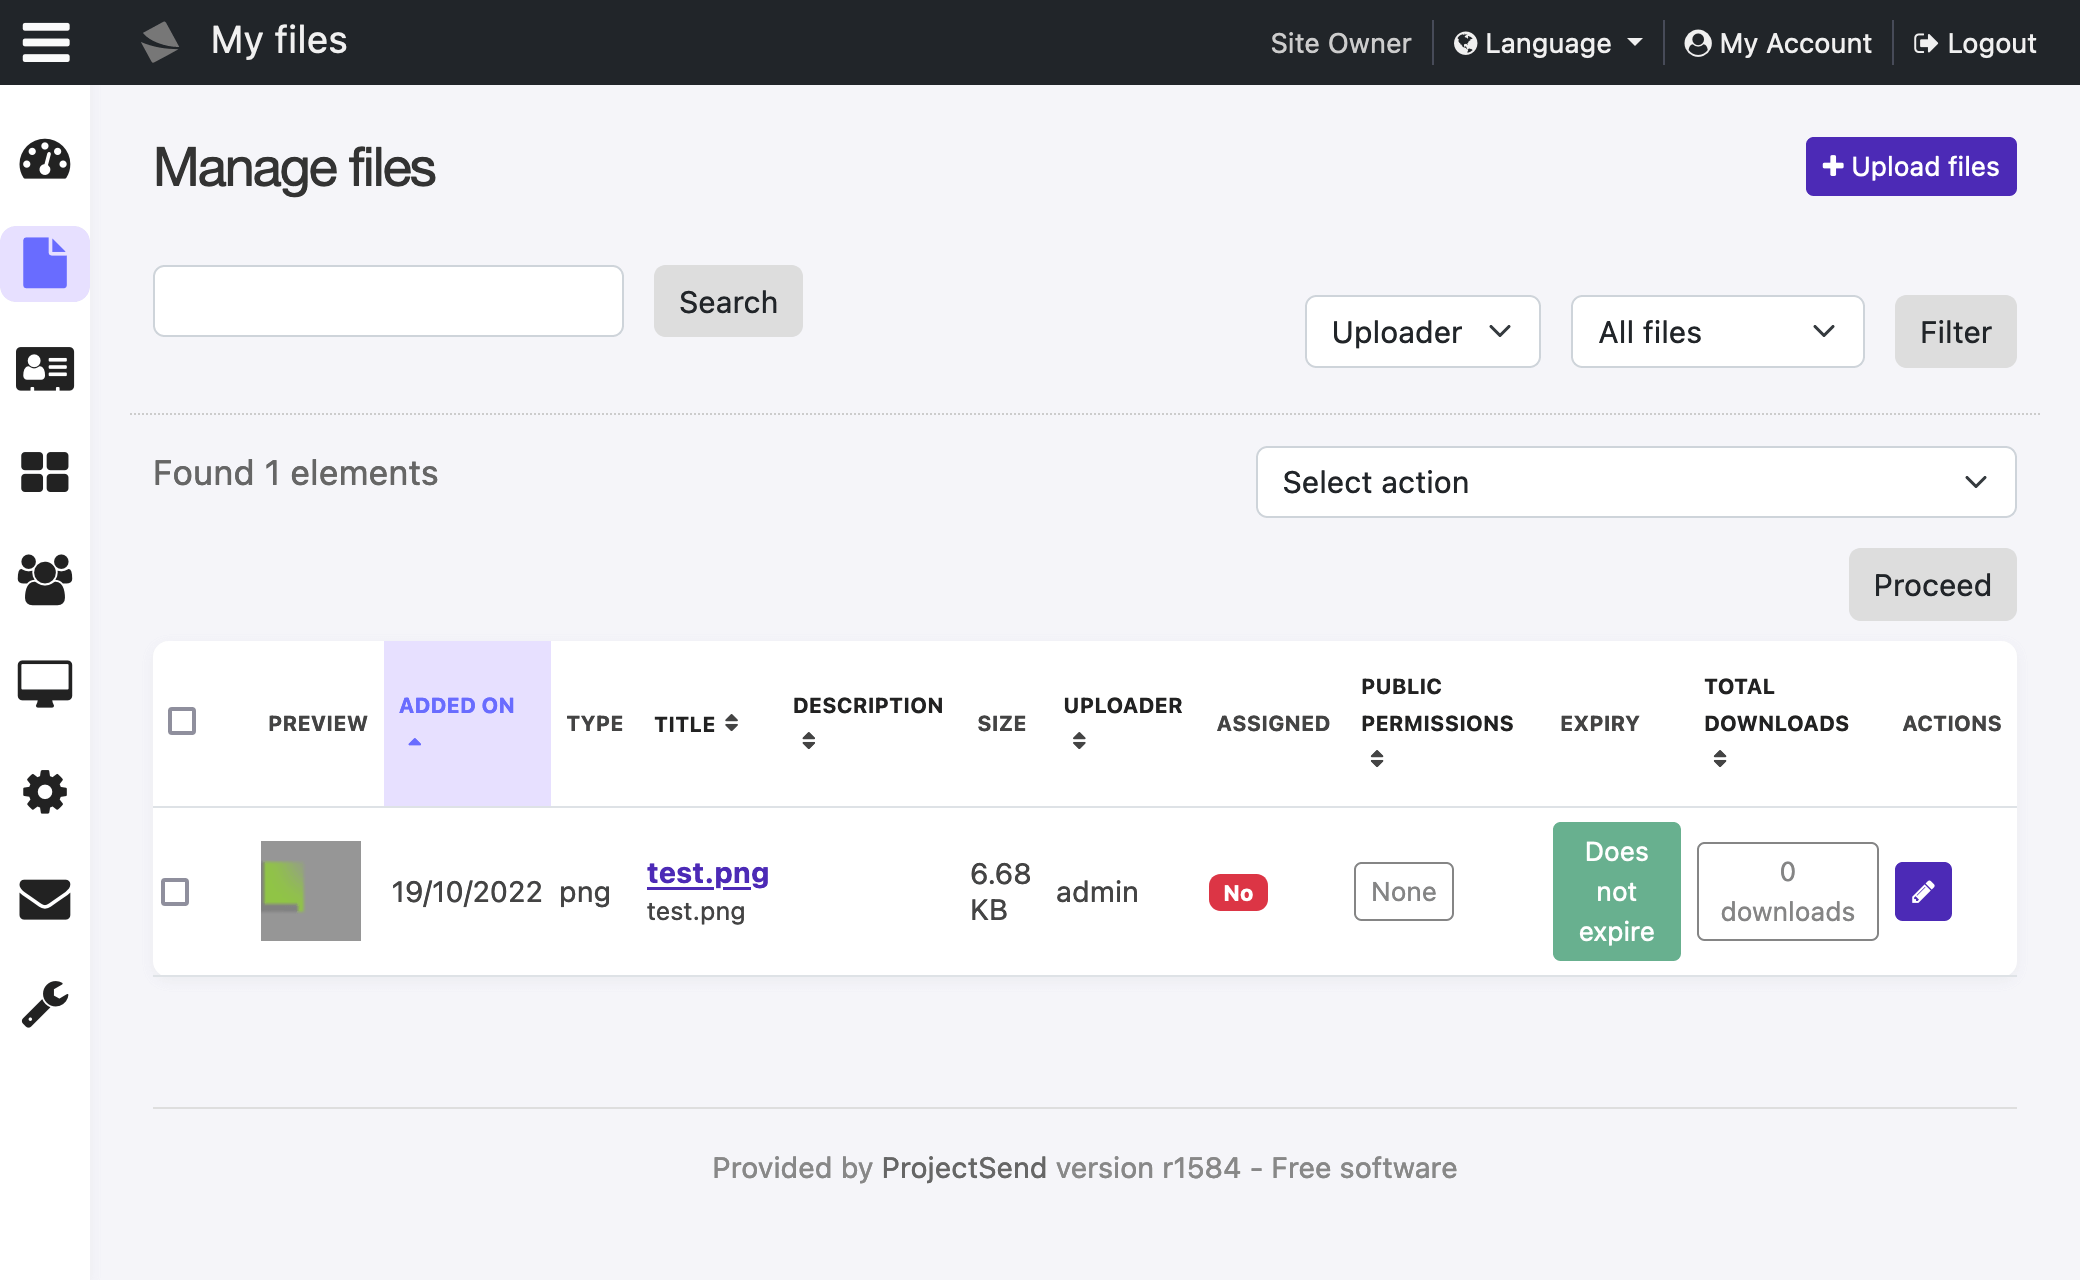Check the test.png row checkbox
This screenshot has width=2080, height=1280.
point(175,891)
